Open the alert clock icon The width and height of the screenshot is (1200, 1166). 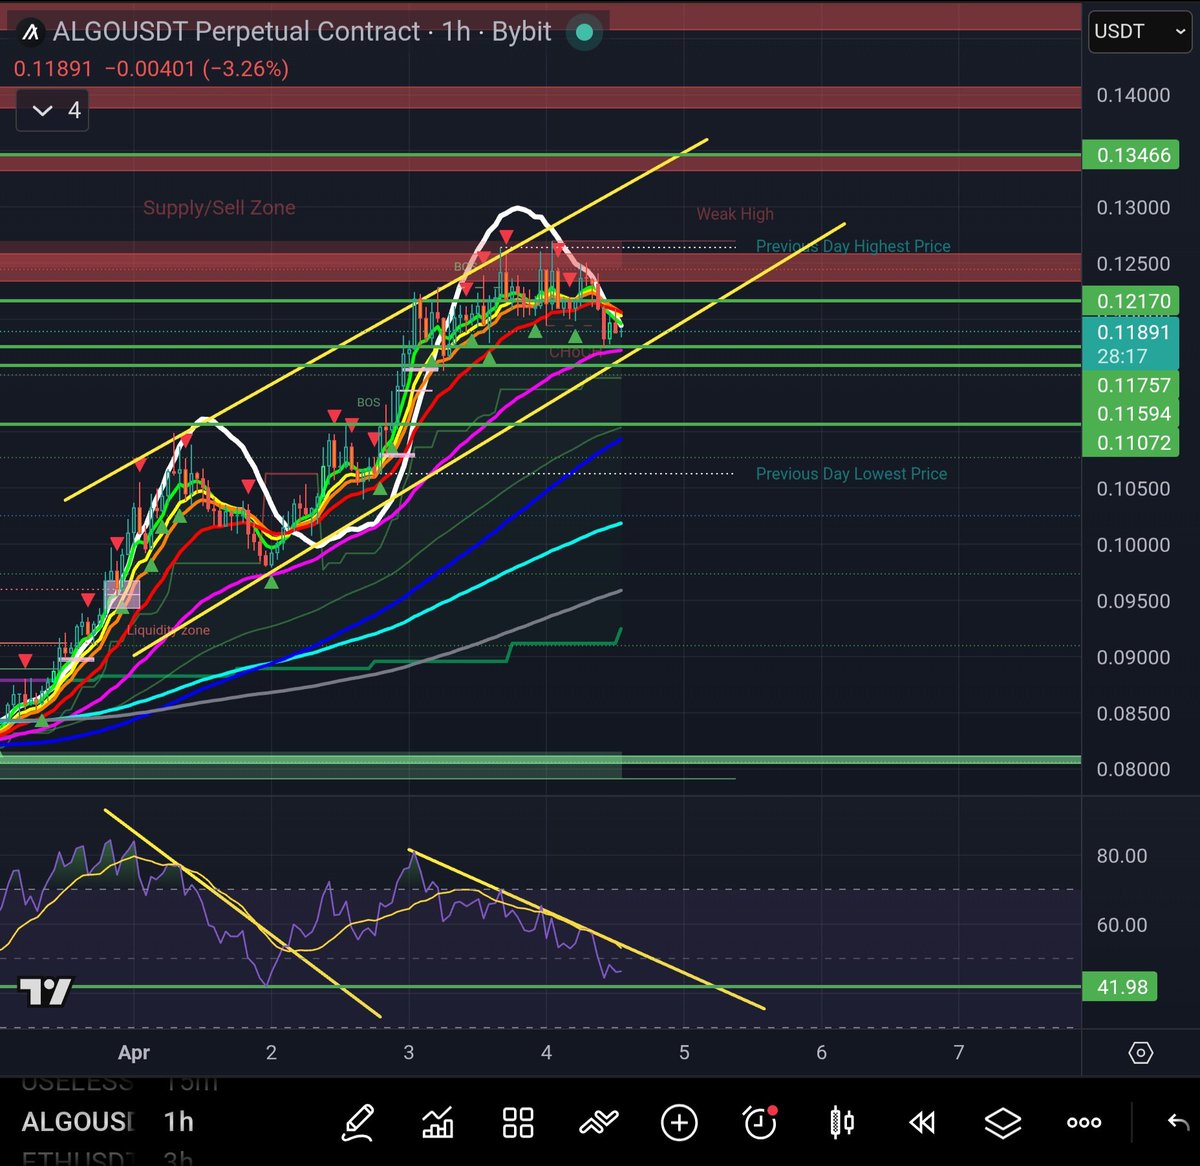coord(760,1123)
